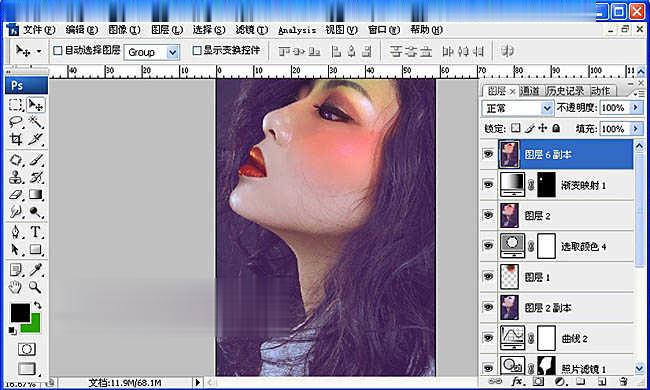Switch to 历史记录 tab
The height and width of the screenshot is (390, 650).
pyautogui.click(x=564, y=91)
